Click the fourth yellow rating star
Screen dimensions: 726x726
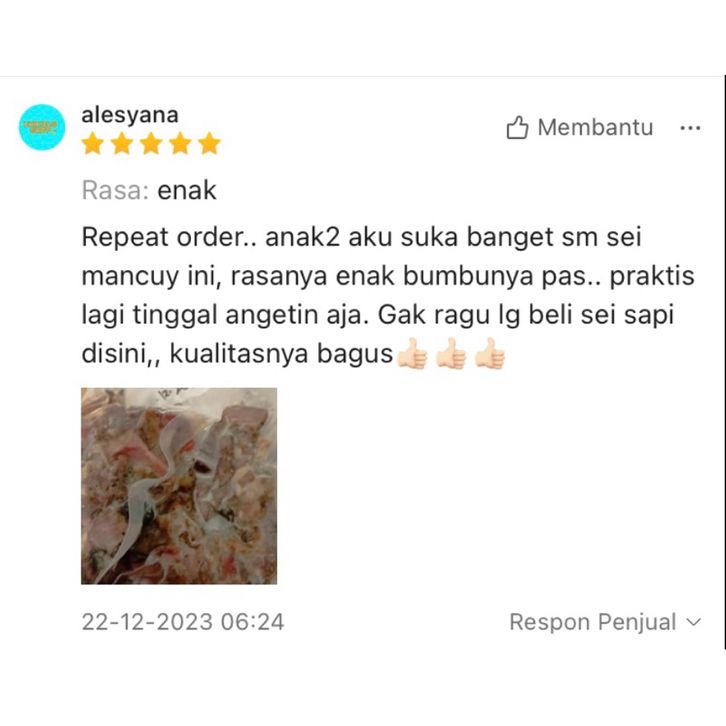[x=180, y=143]
